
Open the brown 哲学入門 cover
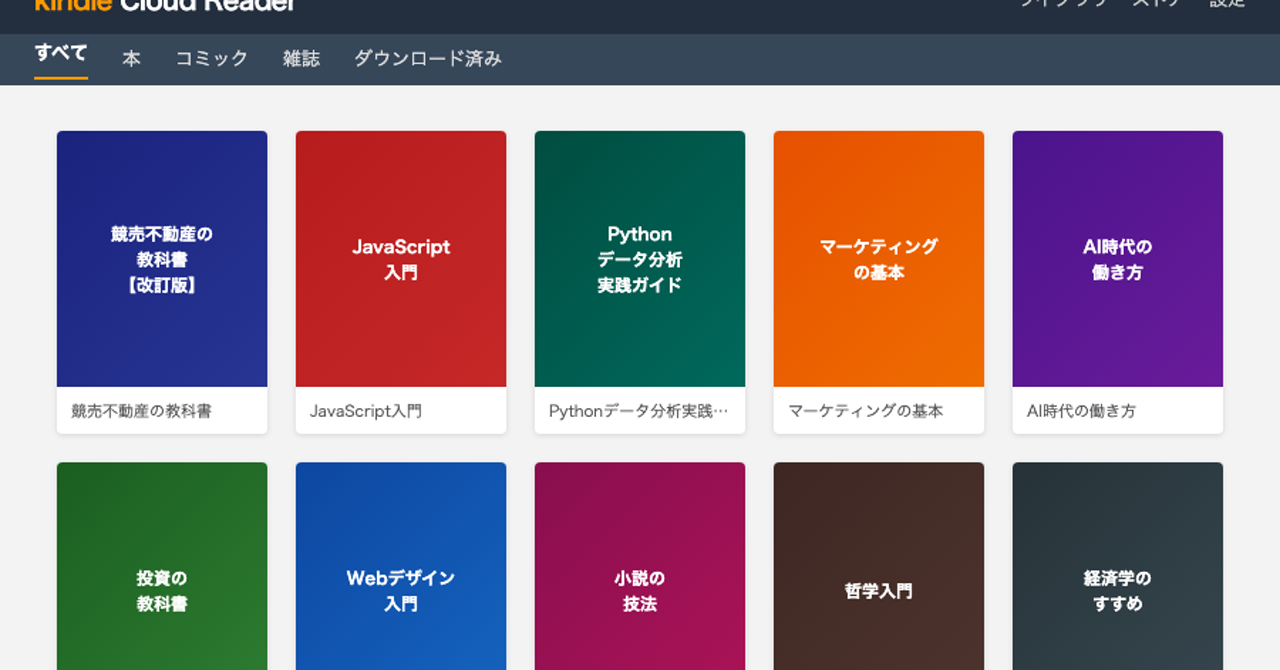879,566
